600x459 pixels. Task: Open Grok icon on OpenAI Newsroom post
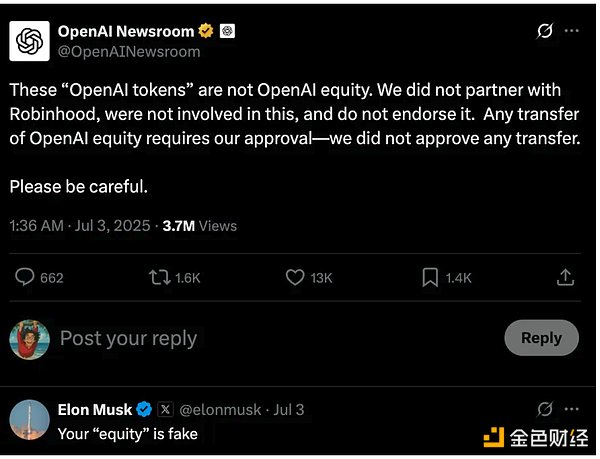click(x=545, y=32)
